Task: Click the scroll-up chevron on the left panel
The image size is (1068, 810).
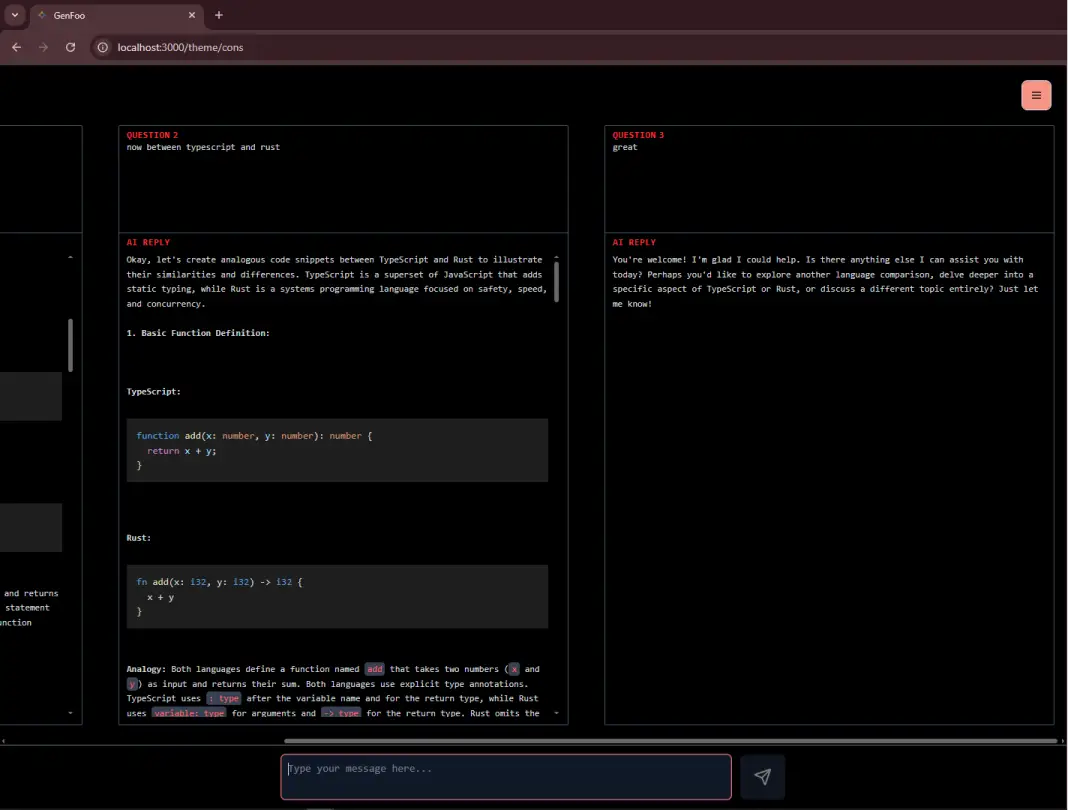Action: [69, 257]
